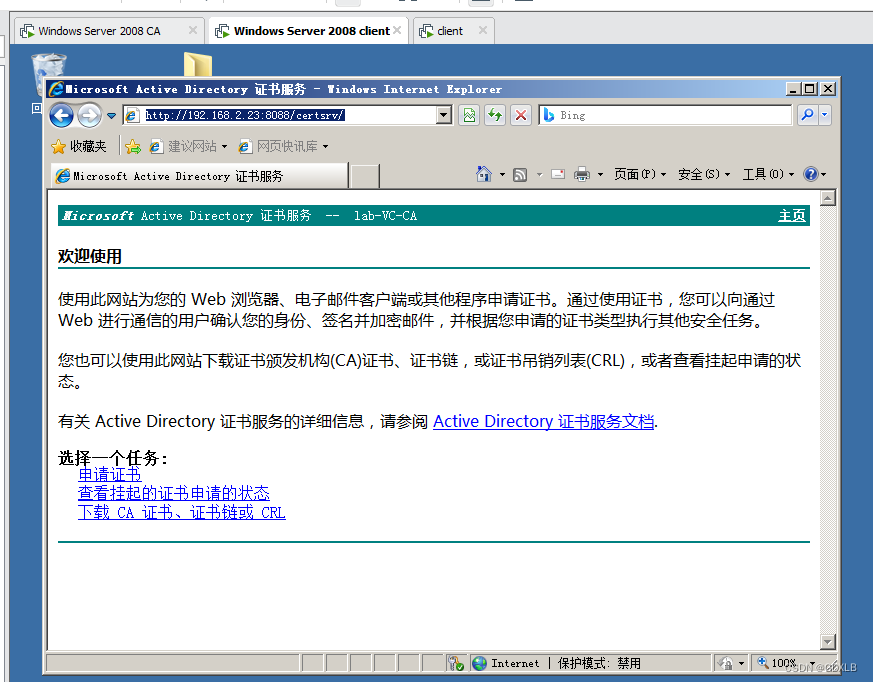The height and width of the screenshot is (682, 873).
Task: Select the folder icon on desktop
Action: pyautogui.click(x=198, y=64)
